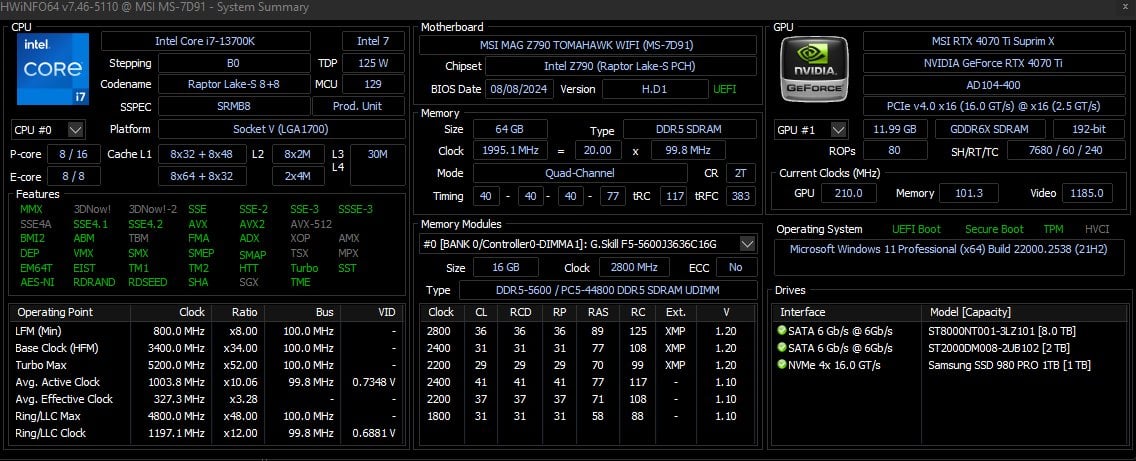Click the DDR5-5600 / PC5-44800 module type field
Viewport: 1136px width, 461px height.
(607, 290)
